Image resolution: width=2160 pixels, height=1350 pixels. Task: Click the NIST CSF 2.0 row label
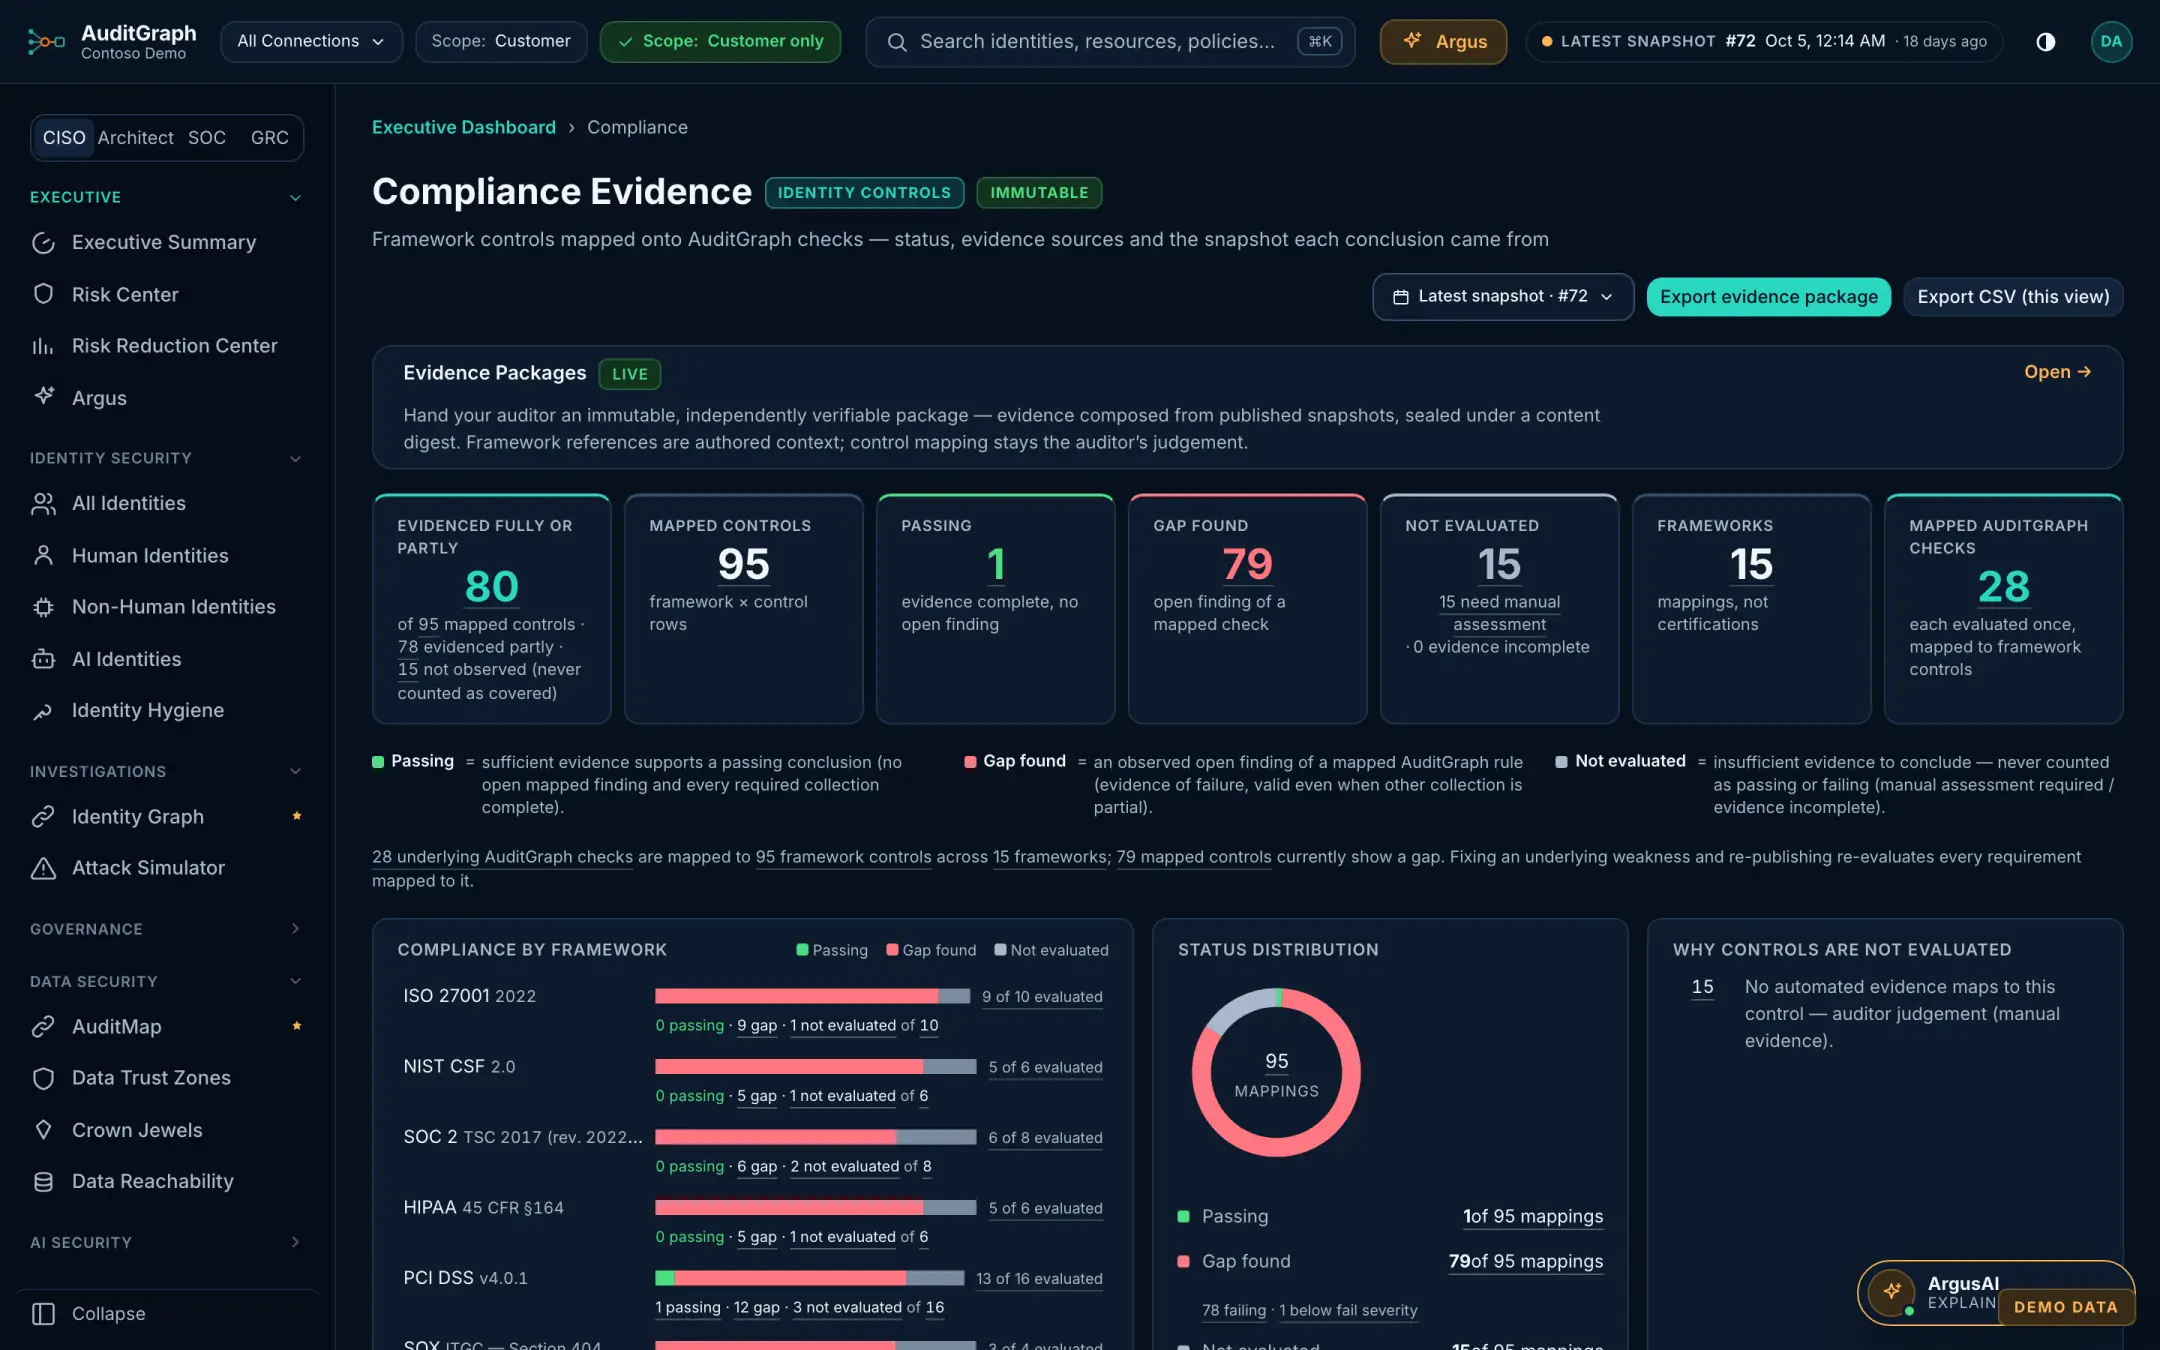pyautogui.click(x=459, y=1066)
